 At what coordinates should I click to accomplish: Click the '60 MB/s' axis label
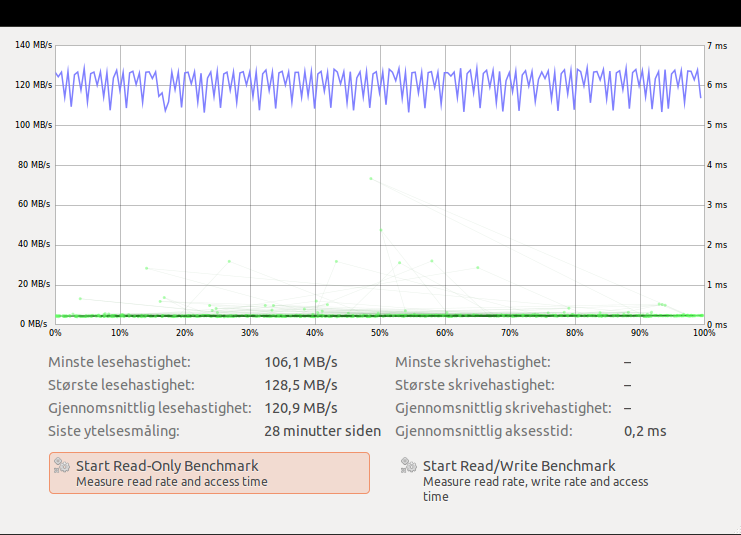pyautogui.click(x=34, y=204)
